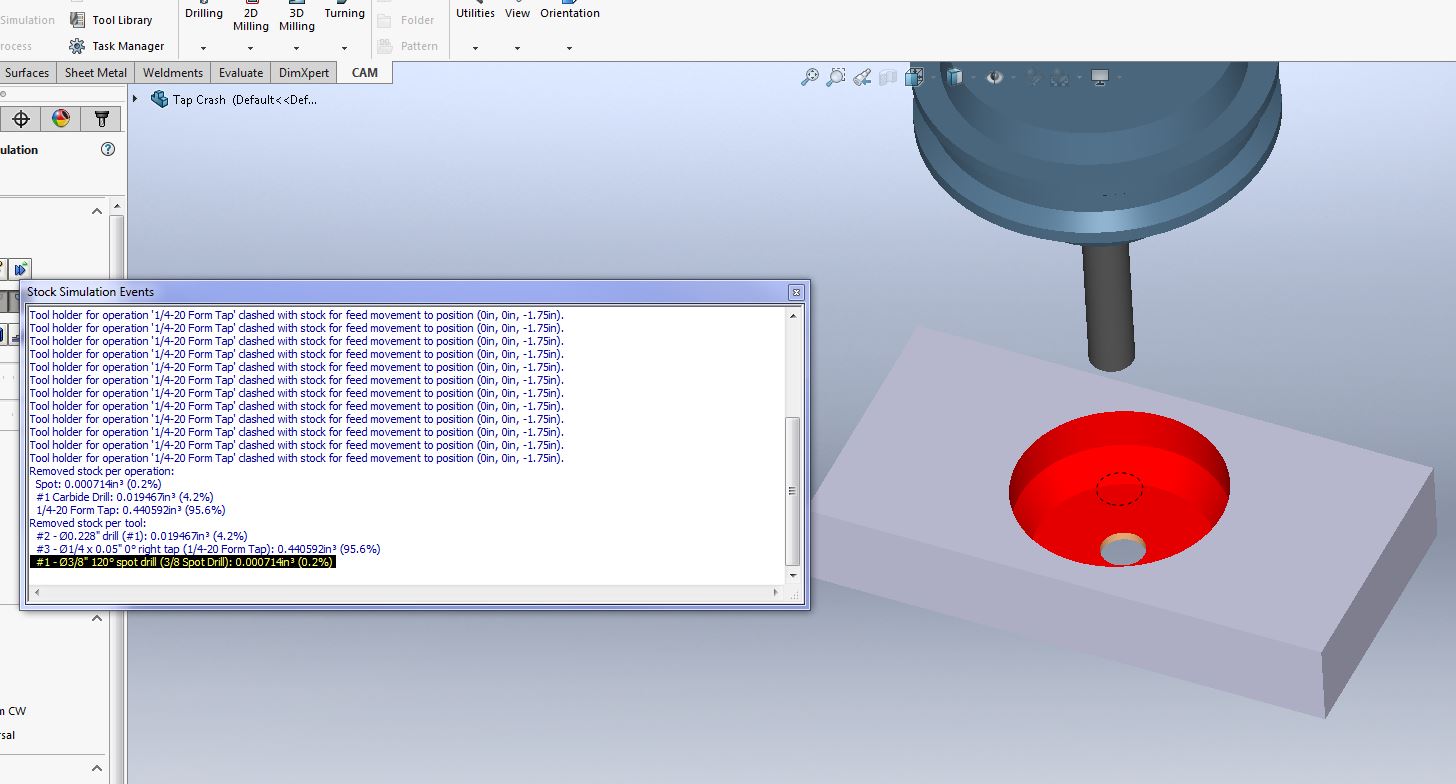Select the highlighted 3/8 Spot Drill result line

182,562
